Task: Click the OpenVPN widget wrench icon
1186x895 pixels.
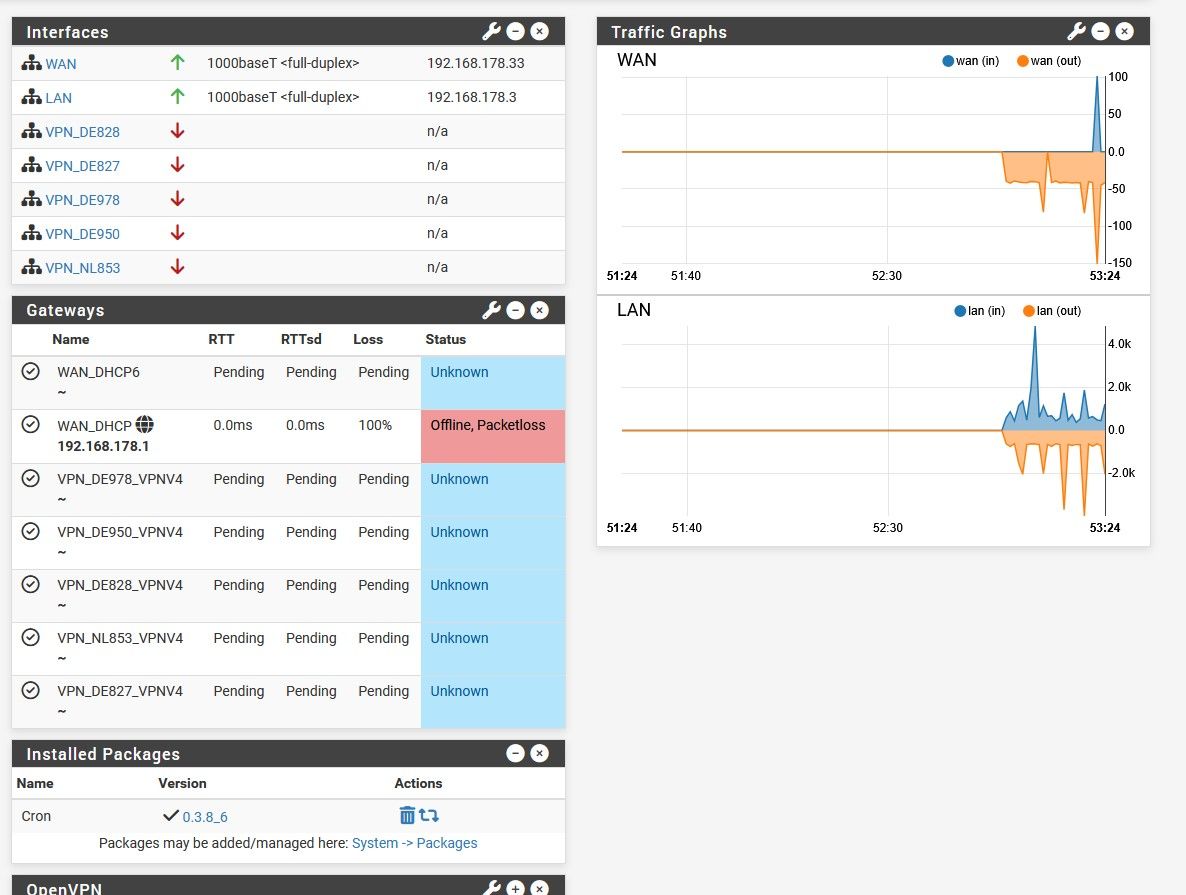Action: coord(491,888)
